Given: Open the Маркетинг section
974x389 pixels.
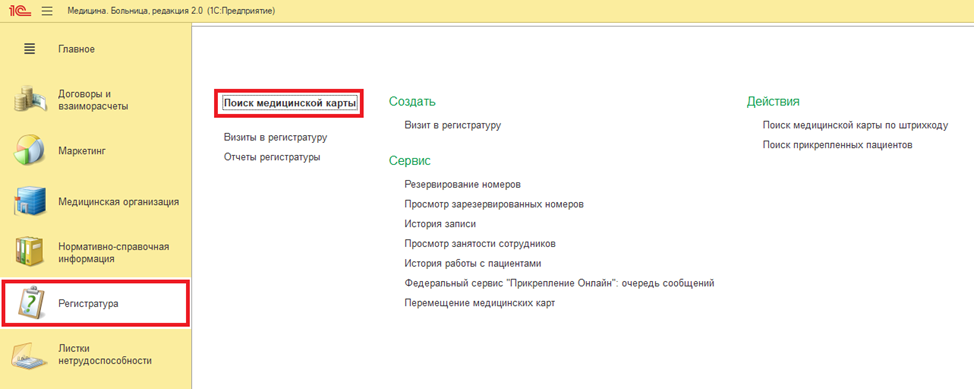Looking at the screenshot, I should point(81,150).
